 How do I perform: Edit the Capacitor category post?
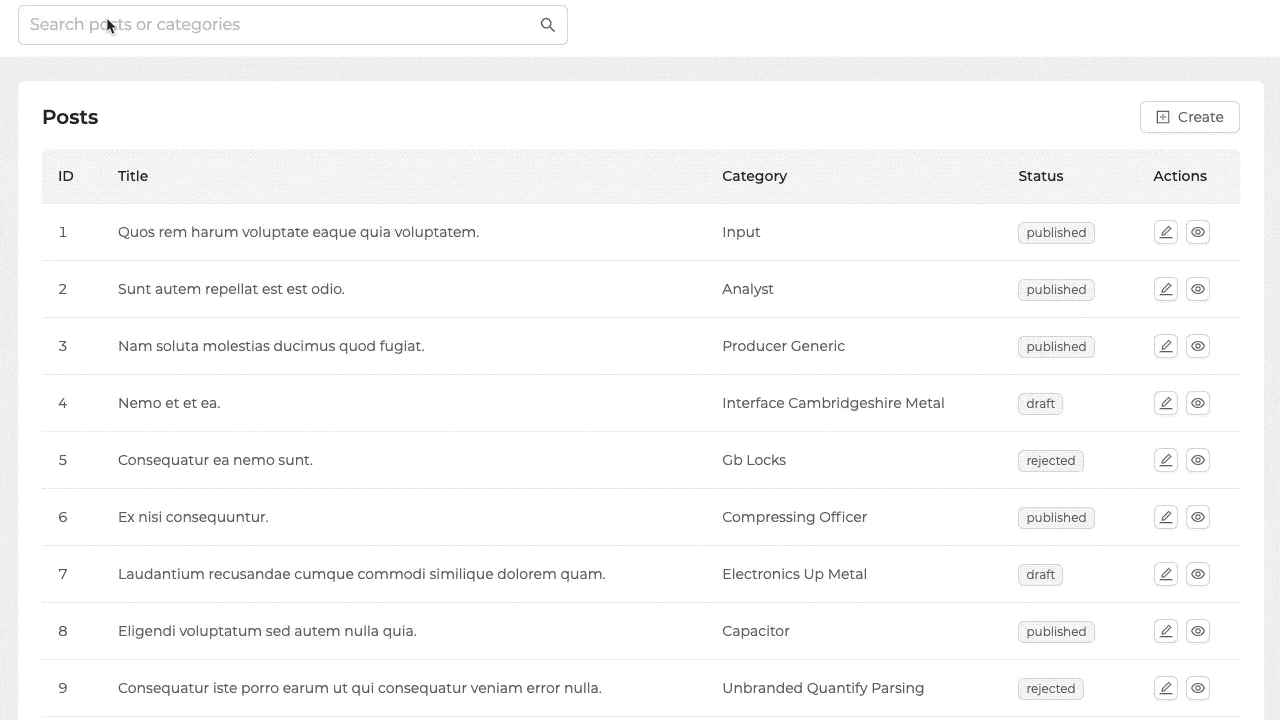[x=1165, y=631]
